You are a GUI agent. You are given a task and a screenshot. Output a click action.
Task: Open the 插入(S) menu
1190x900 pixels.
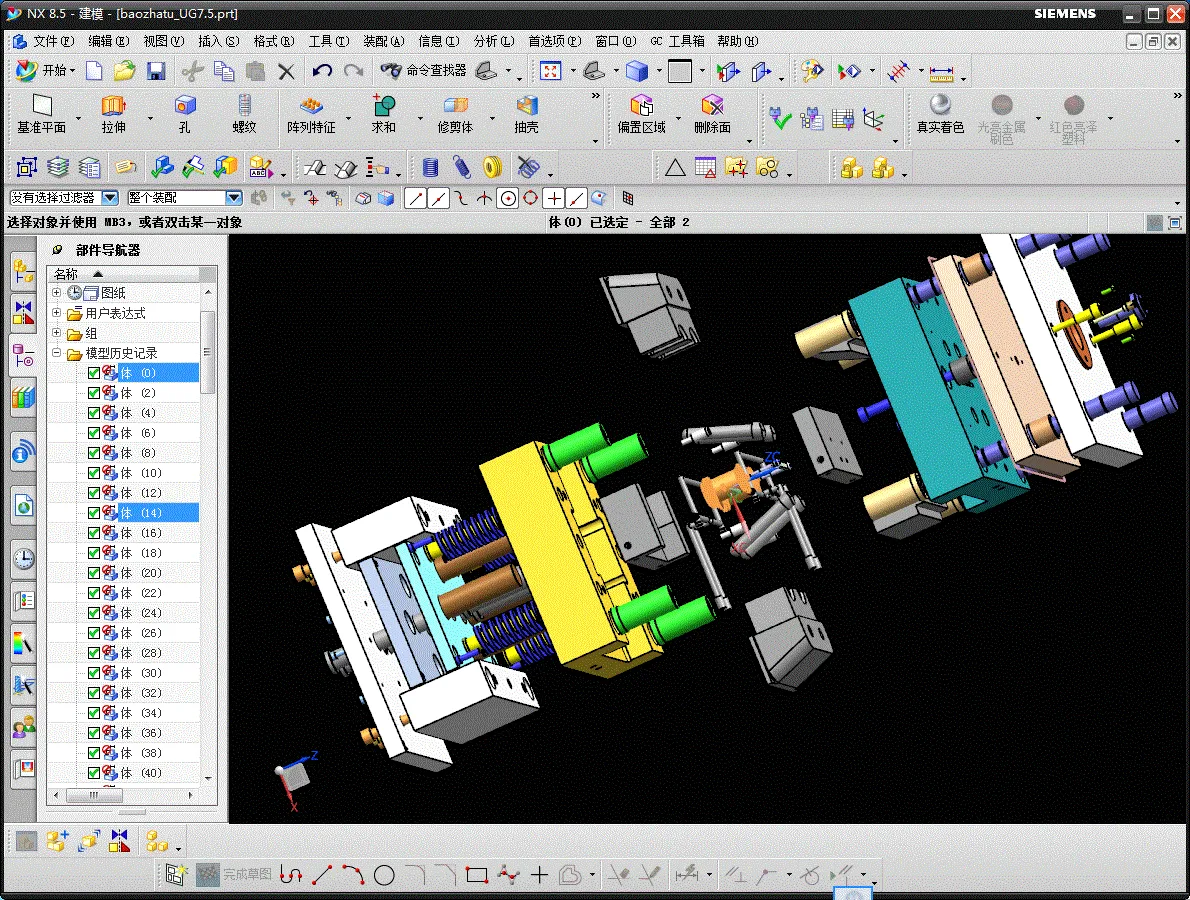pos(219,41)
